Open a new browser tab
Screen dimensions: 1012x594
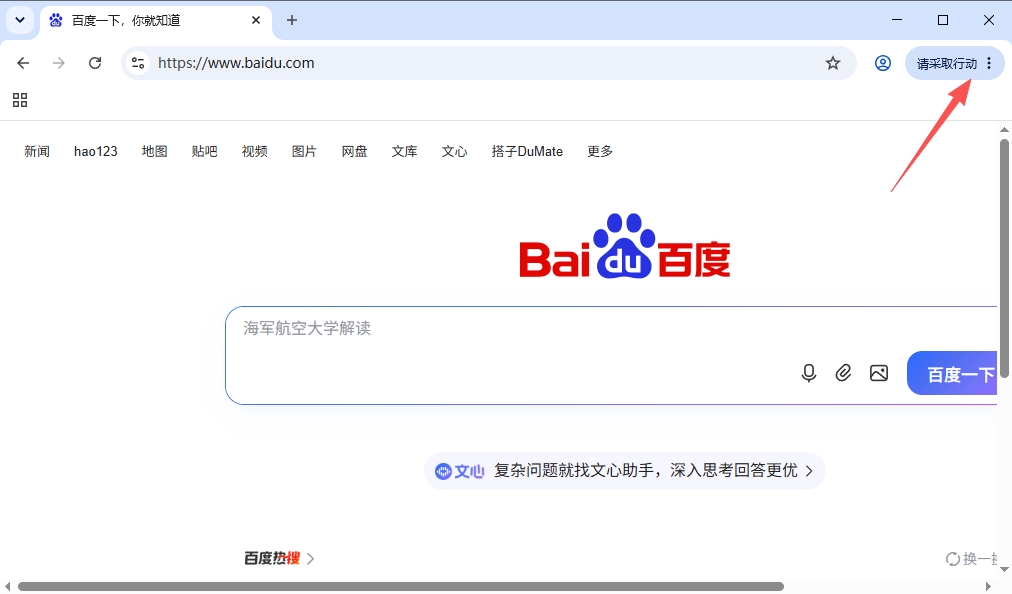point(292,20)
